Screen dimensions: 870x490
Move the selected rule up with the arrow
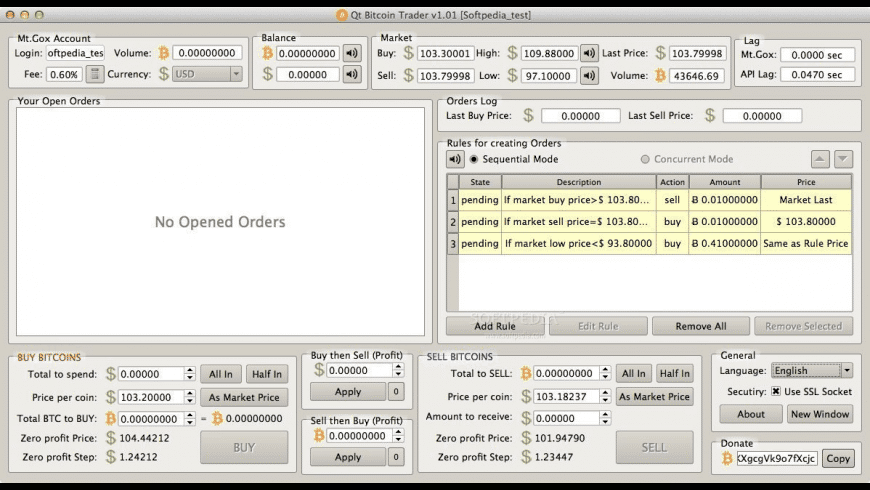point(820,159)
